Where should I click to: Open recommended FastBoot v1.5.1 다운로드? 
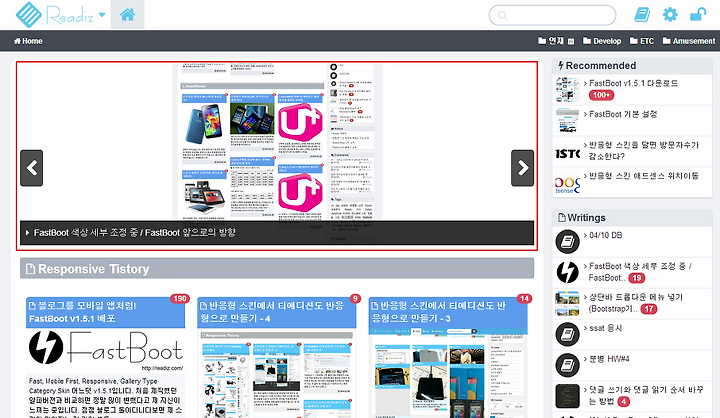coord(633,83)
